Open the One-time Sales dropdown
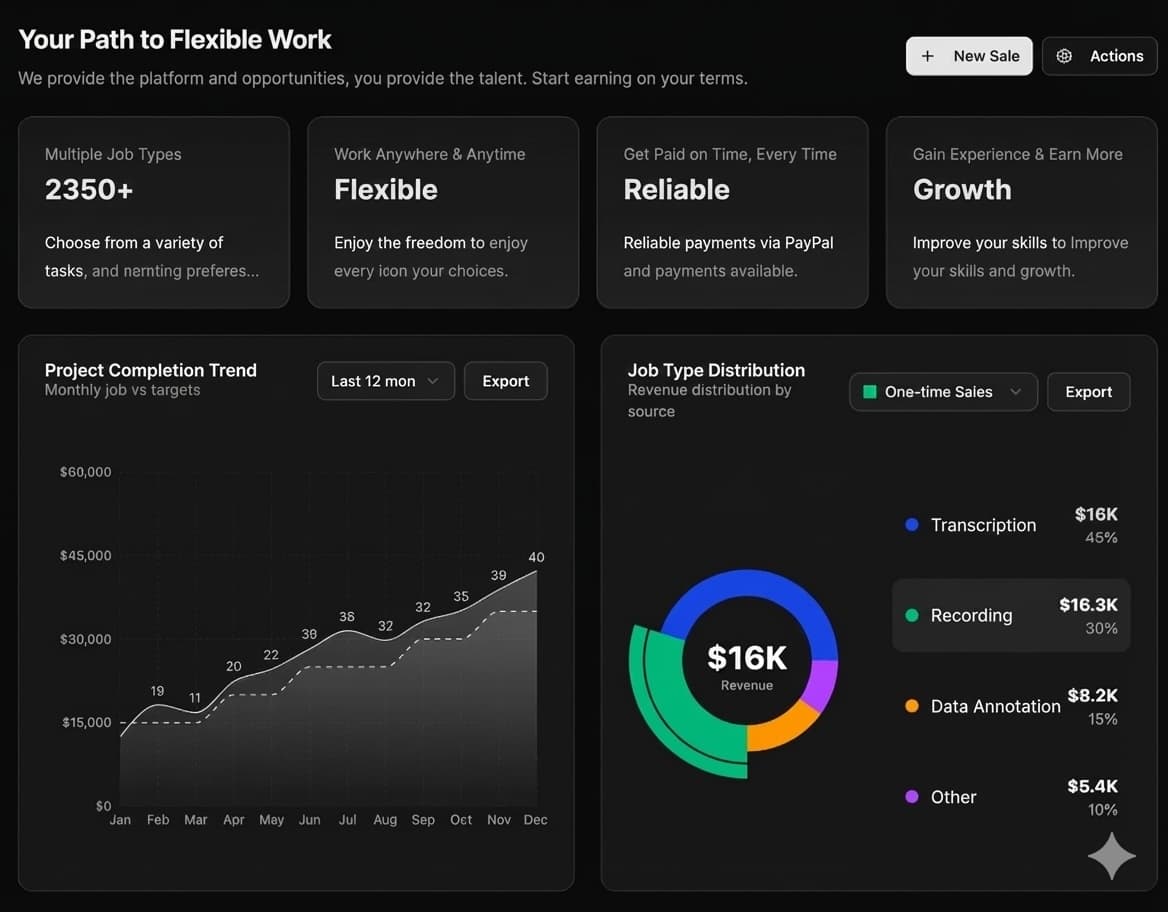This screenshot has width=1168, height=912. click(941, 392)
